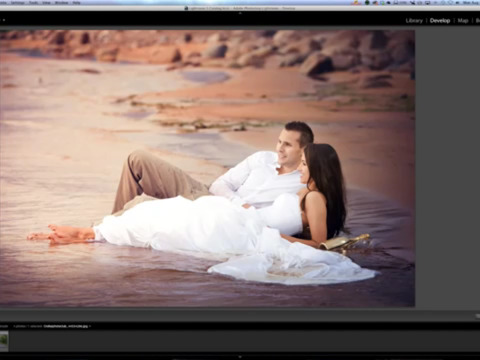Click the cloud icon in menu bar
This screenshot has height=360, width=480.
tap(388, 3)
